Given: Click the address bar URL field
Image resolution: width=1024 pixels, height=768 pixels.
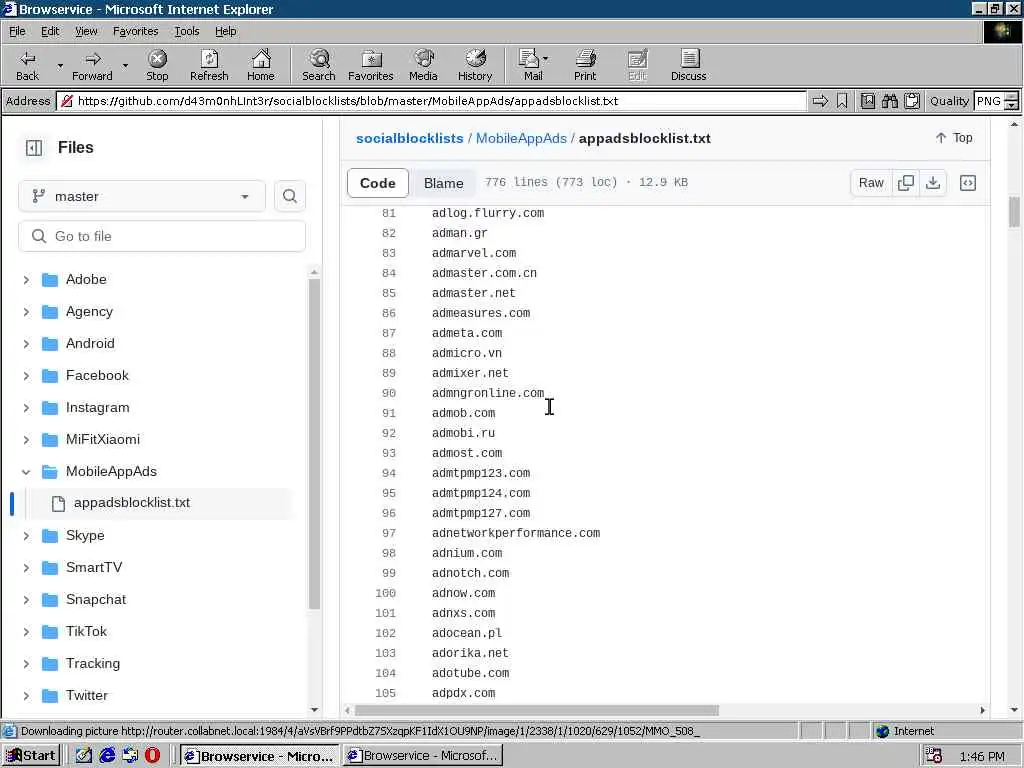Looking at the screenshot, I should pyautogui.click(x=431, y=101).
